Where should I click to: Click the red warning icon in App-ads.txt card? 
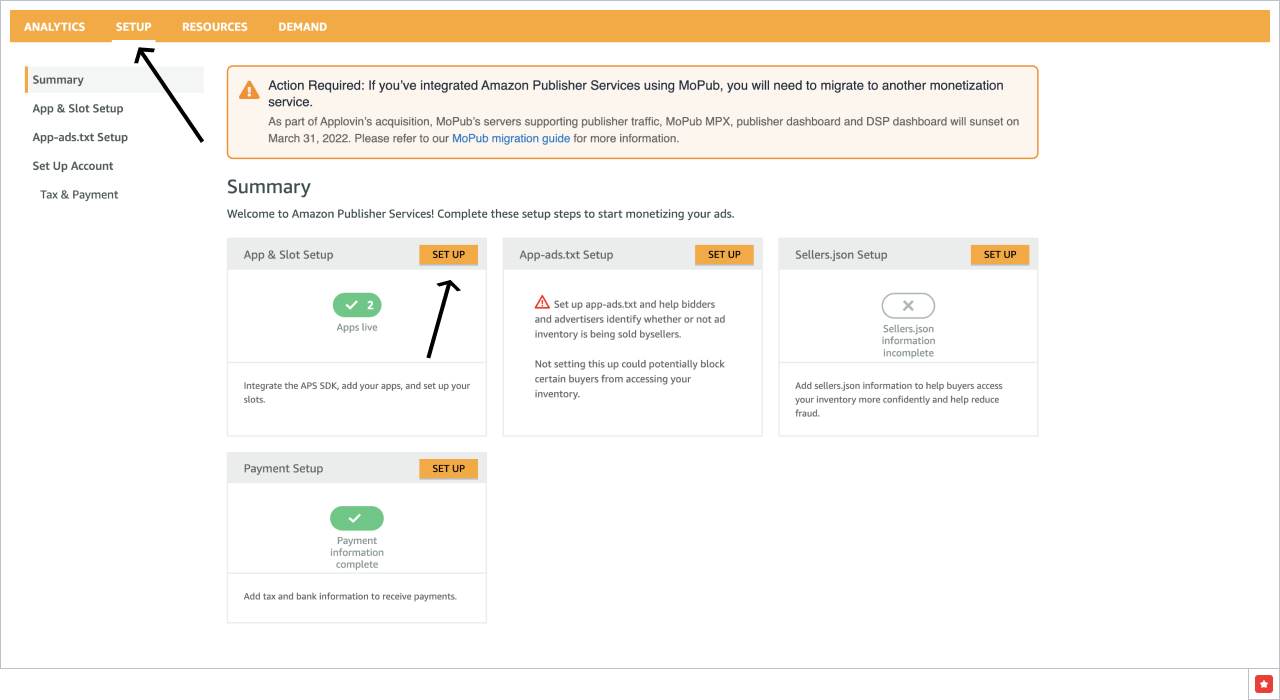[542, 302]
